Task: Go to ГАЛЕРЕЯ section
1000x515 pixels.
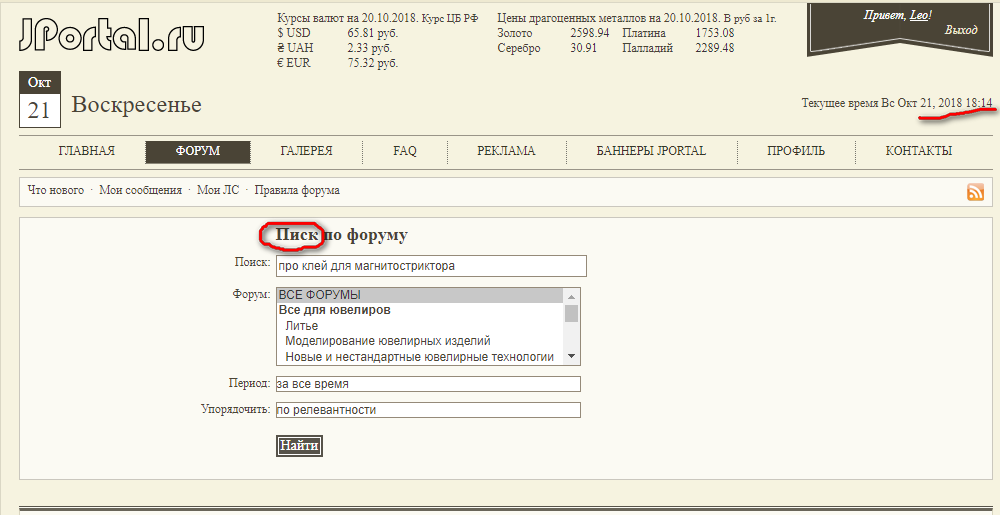Action: click(x=306, y=151)
